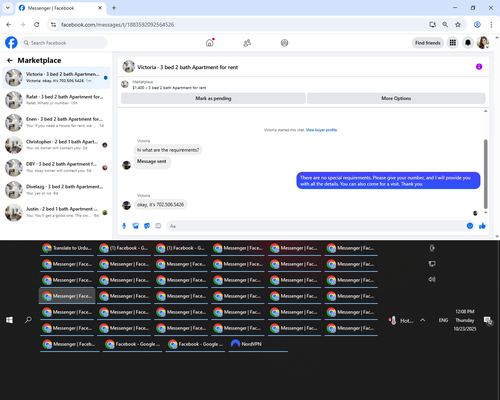Open Christopher's 2 bed 1 bath conversation
This screenshot has height=400, width=500.
[56, 145]
